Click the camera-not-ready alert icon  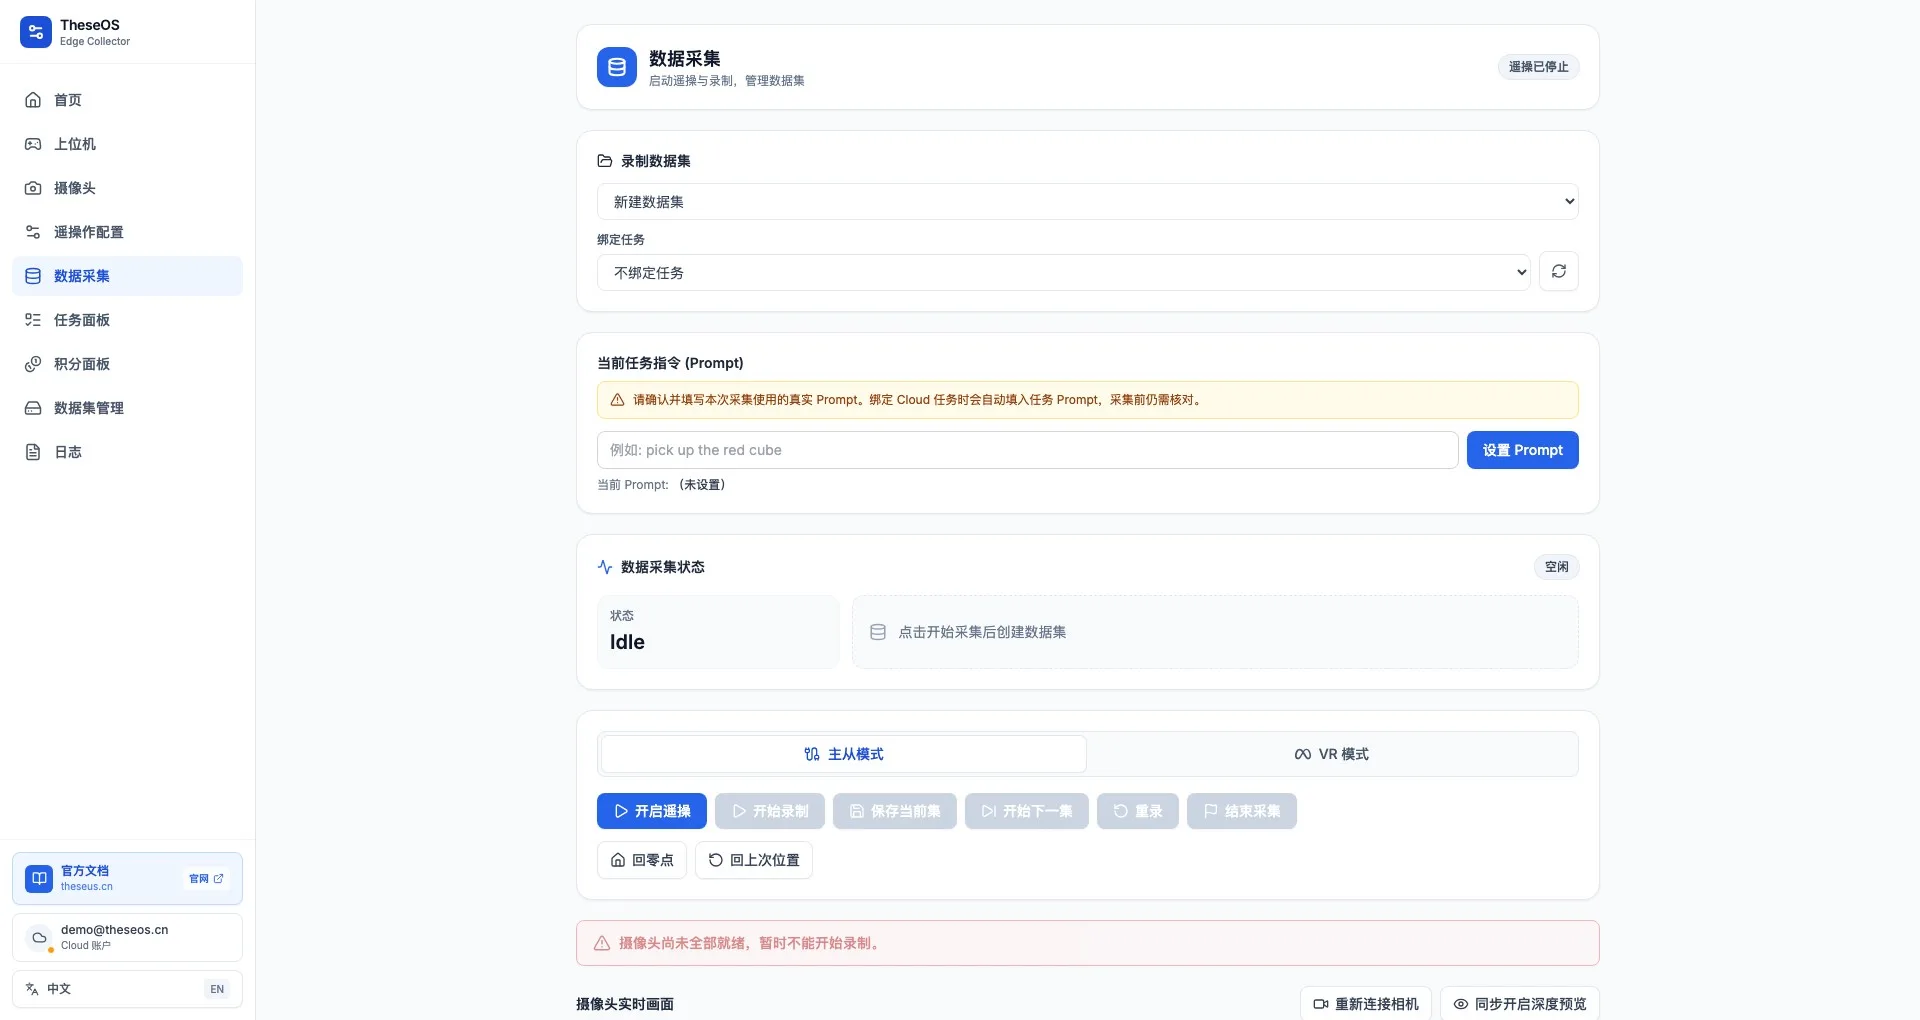coord(602,943)
